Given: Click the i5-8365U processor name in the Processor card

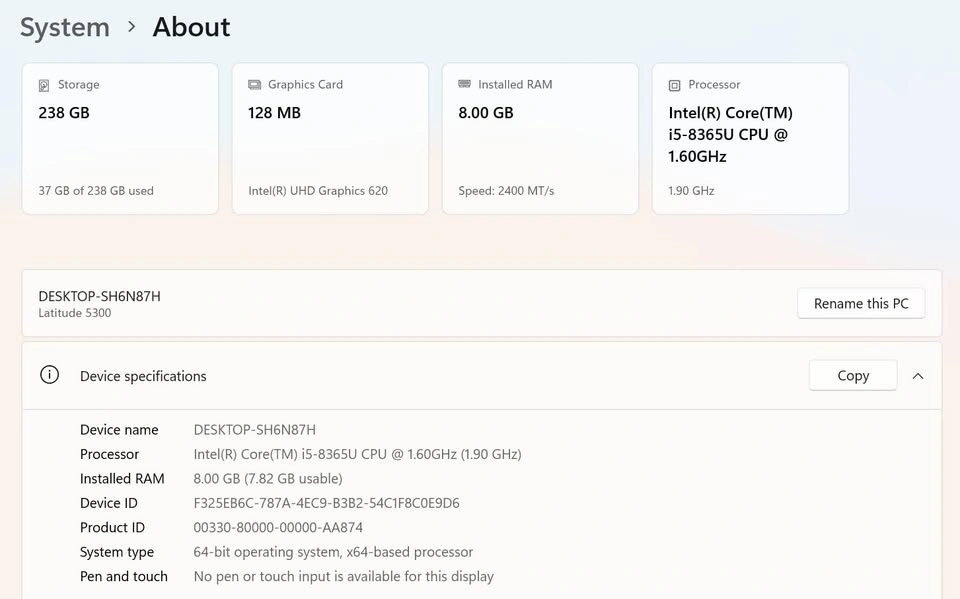Looking at the screenshot, I should pos(730,134).
